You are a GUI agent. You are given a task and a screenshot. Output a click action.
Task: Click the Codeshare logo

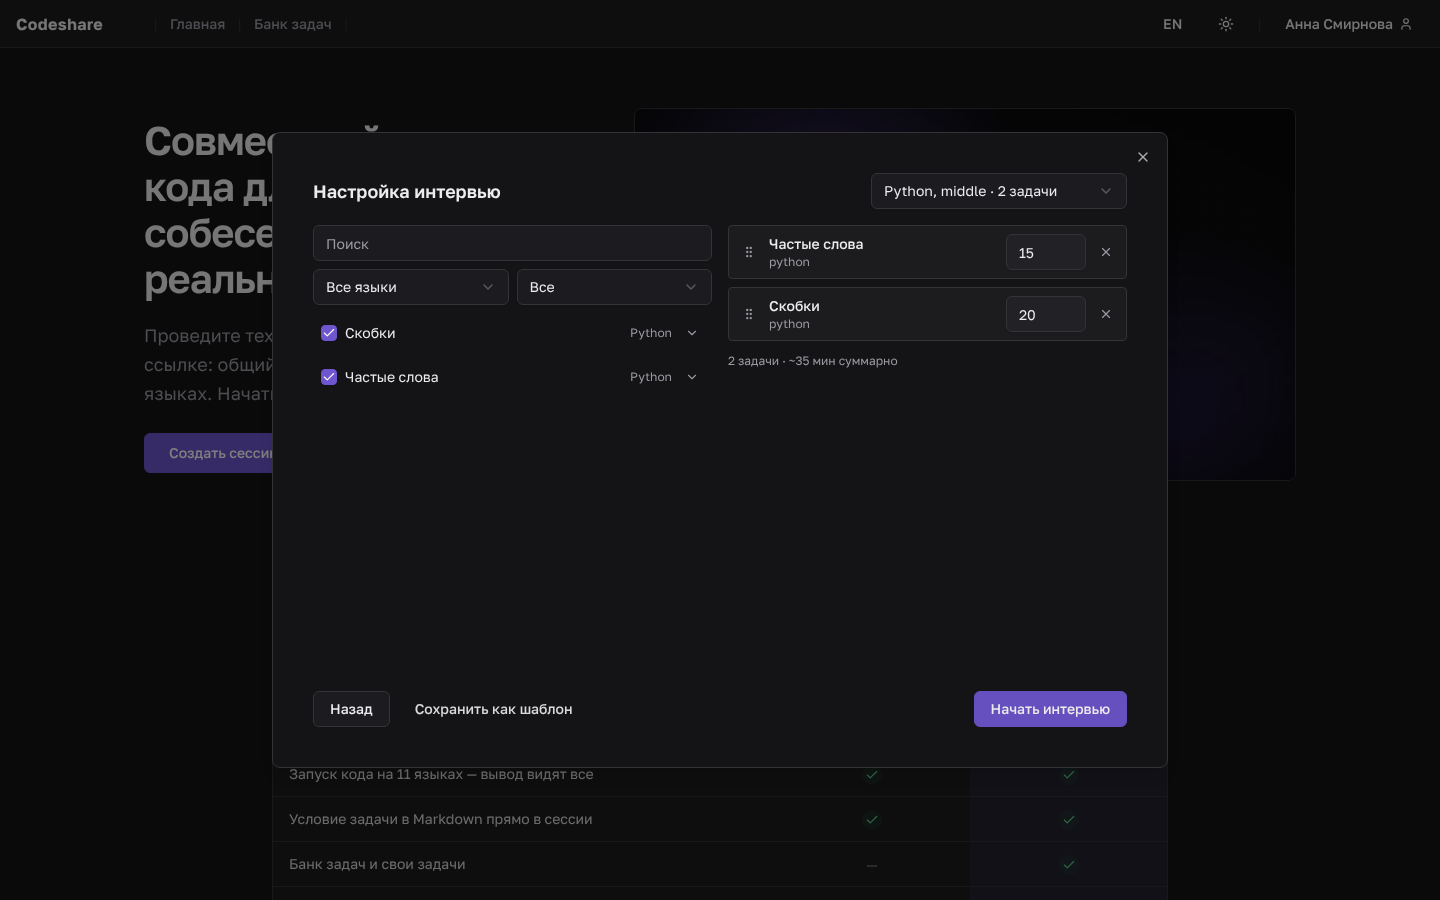pos(59,24)
